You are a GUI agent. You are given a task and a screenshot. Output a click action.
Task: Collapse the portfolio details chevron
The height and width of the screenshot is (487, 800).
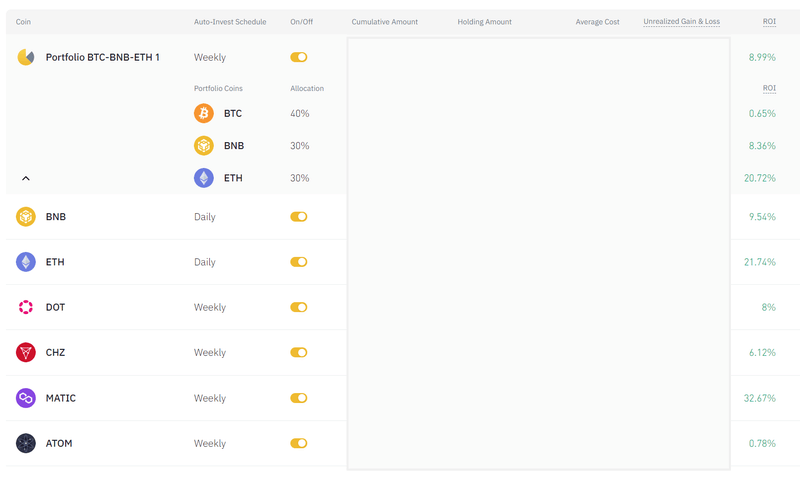point(26,178)
